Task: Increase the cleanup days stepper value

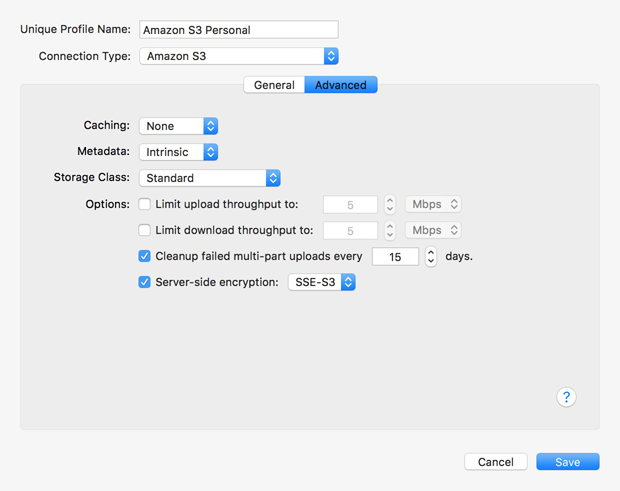Action: click(431, 252)
